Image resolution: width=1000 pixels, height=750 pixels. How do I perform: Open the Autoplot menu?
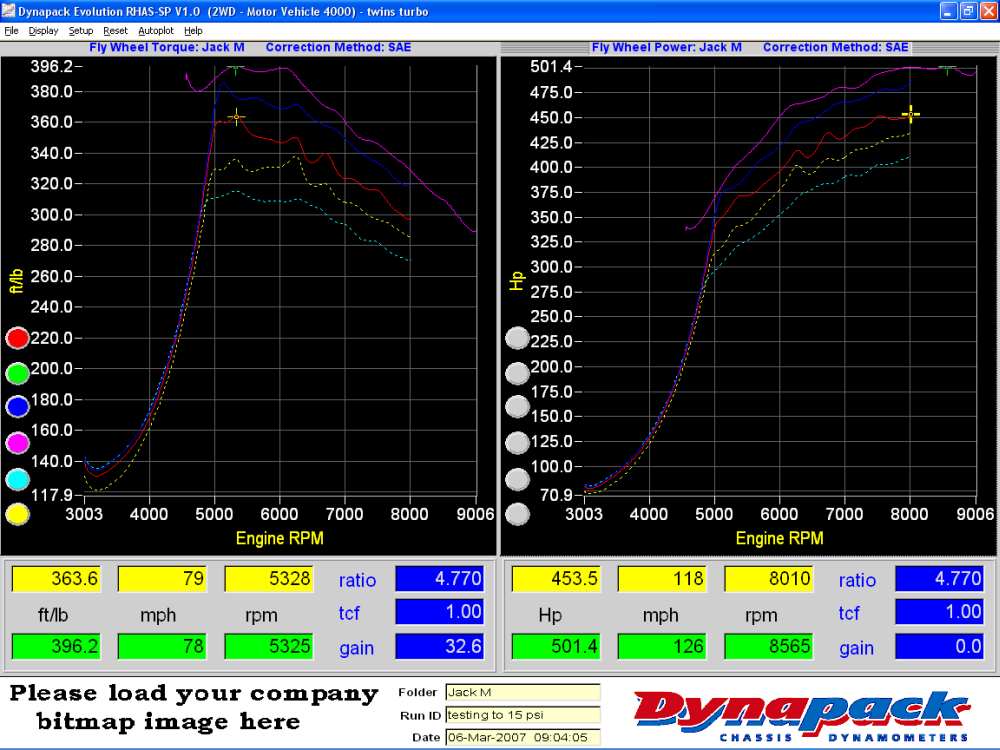tap(156, 31)
